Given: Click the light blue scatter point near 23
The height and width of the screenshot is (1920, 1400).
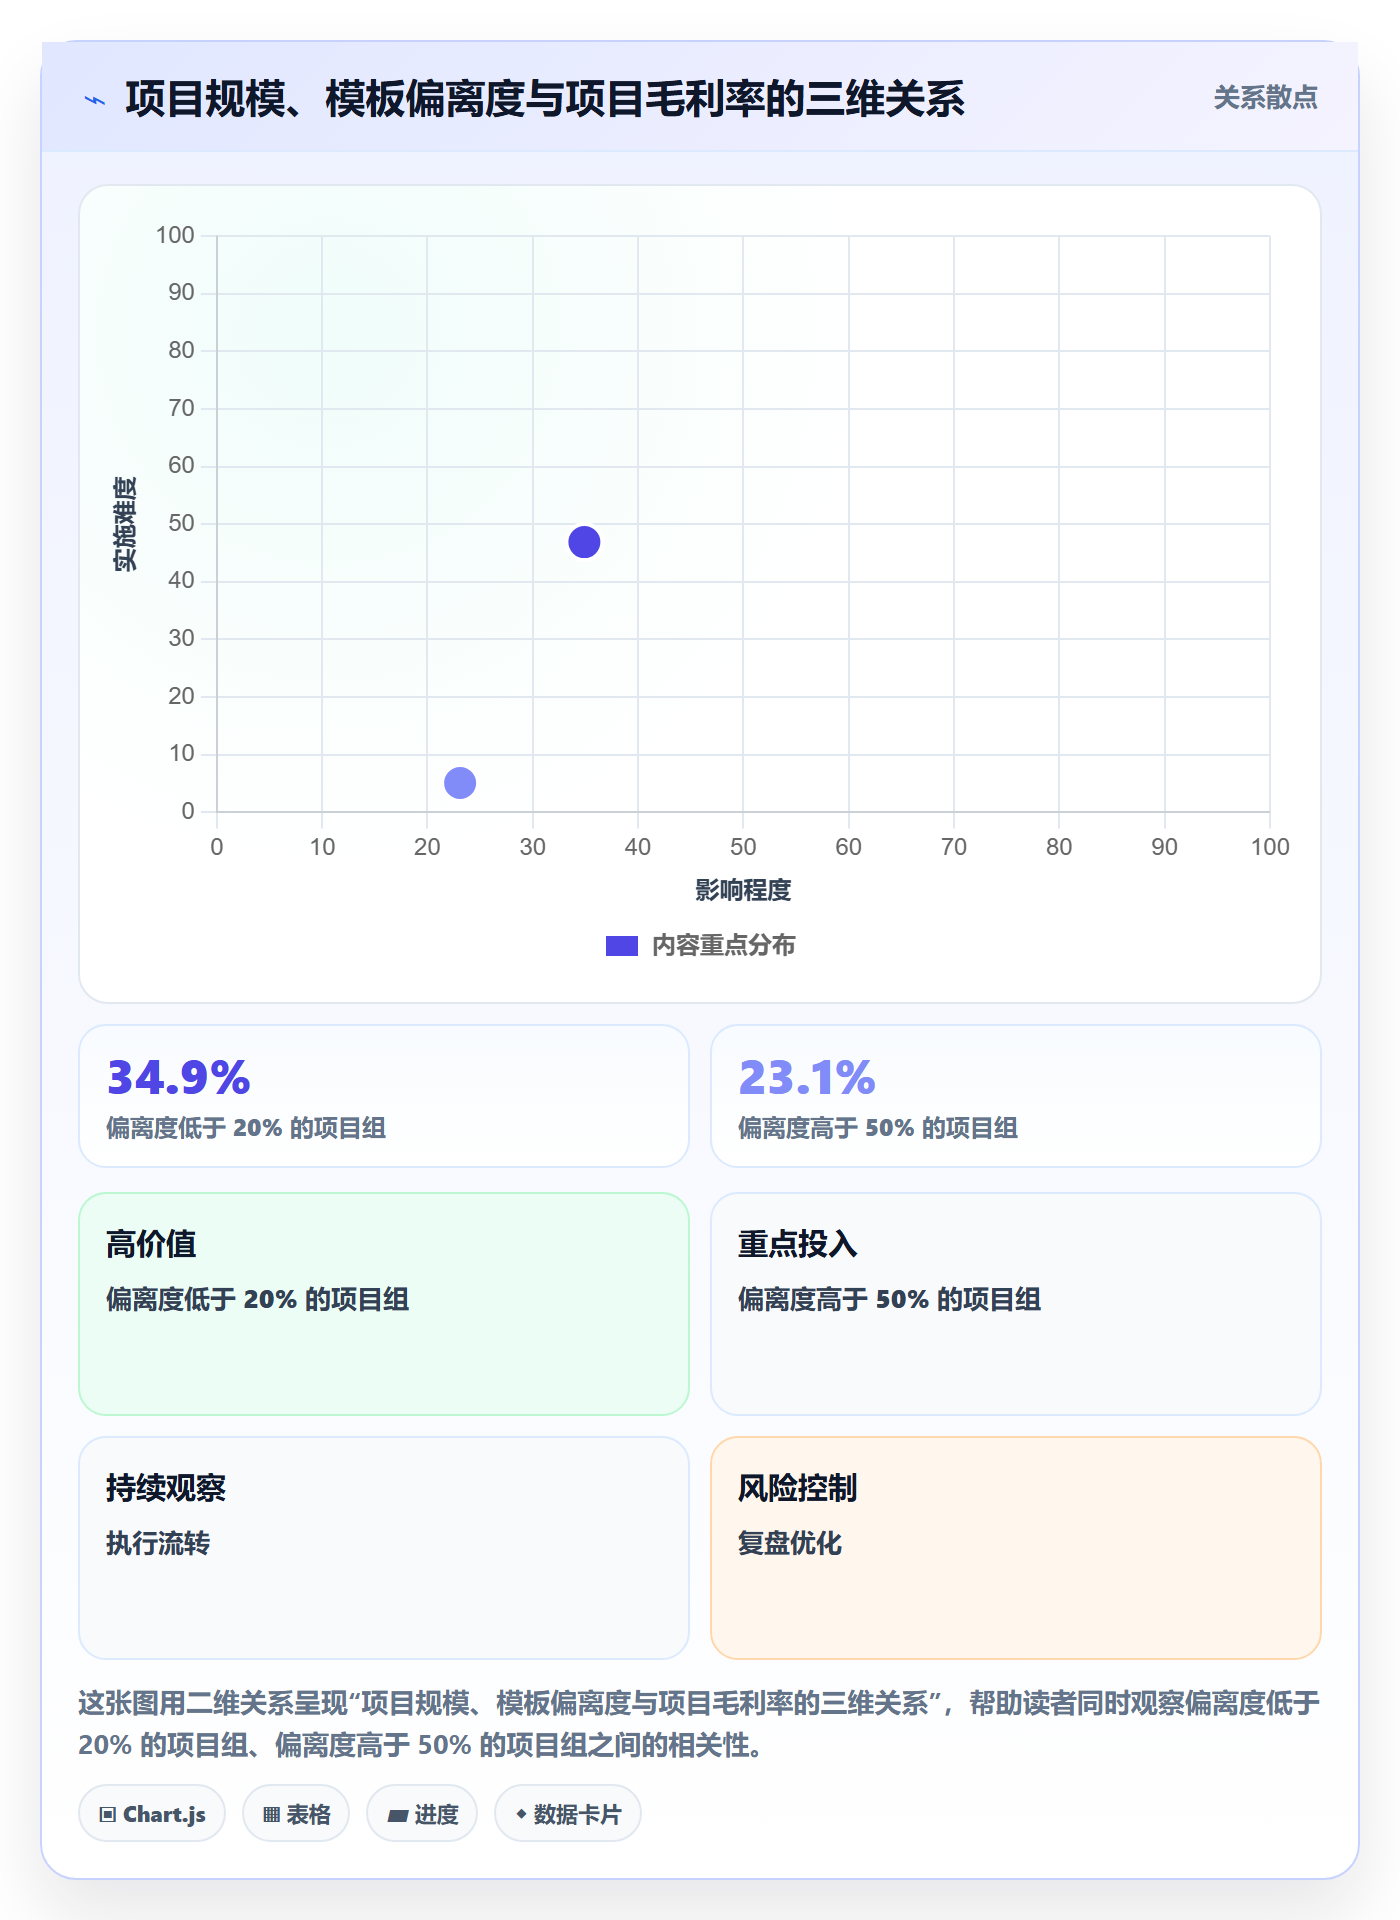Looking at the screenshot, I should [x=460, y=783].
